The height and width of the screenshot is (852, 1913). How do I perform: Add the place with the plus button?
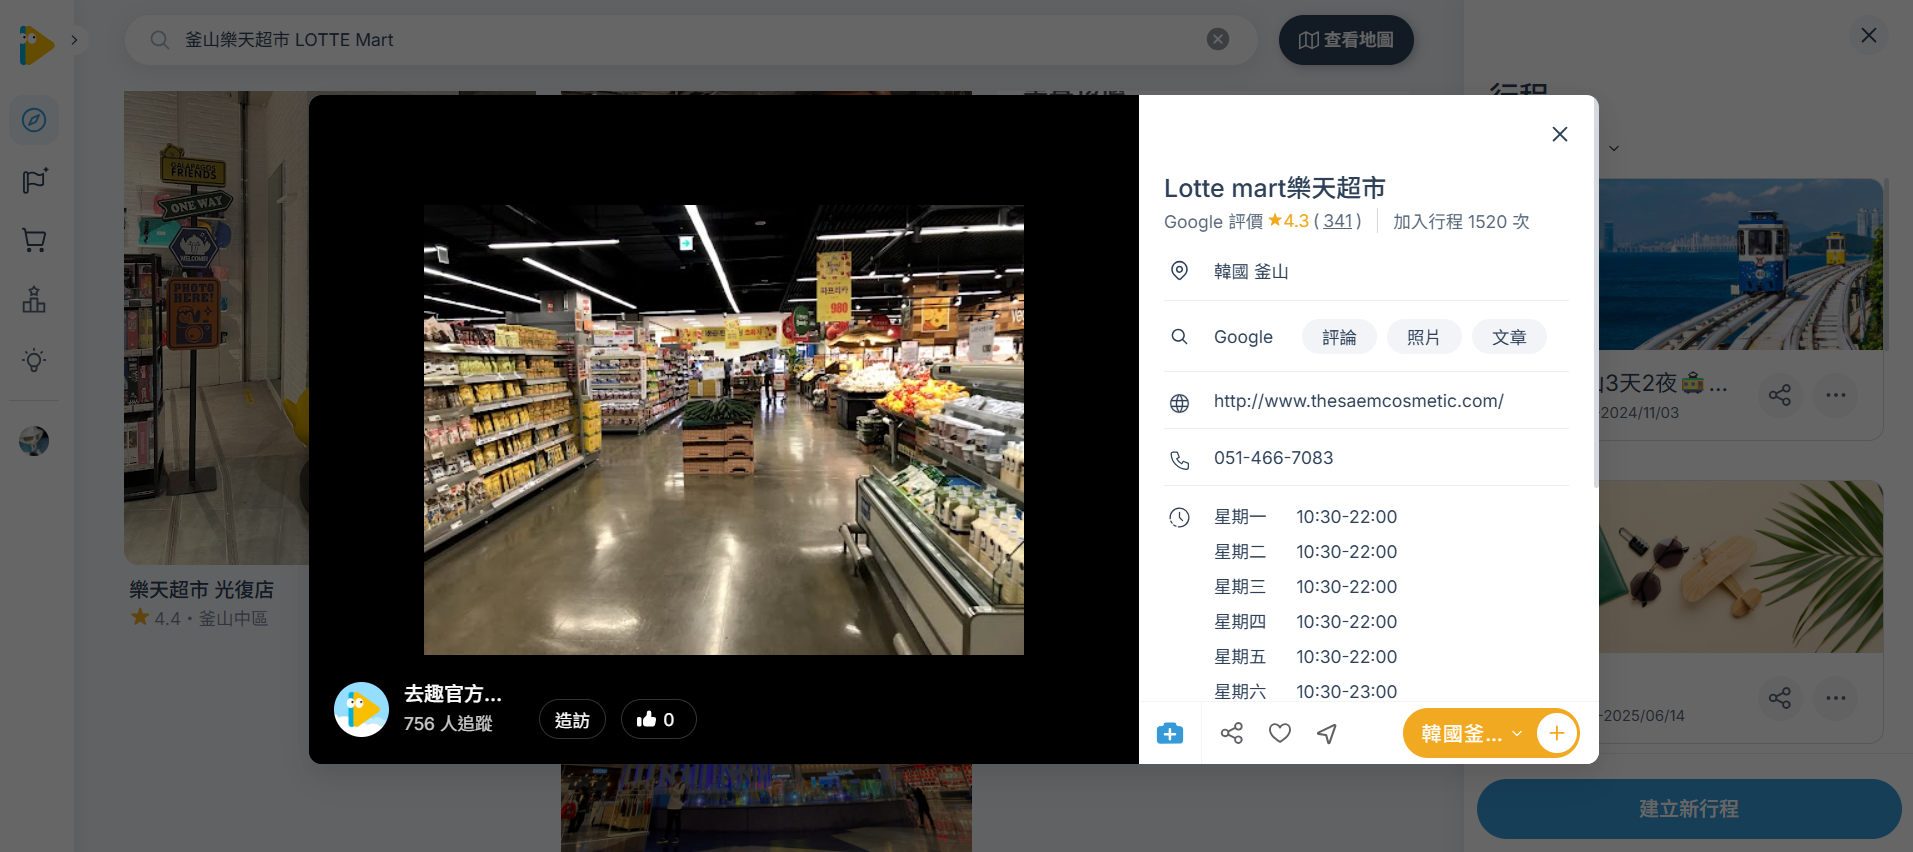point(1557,734)
